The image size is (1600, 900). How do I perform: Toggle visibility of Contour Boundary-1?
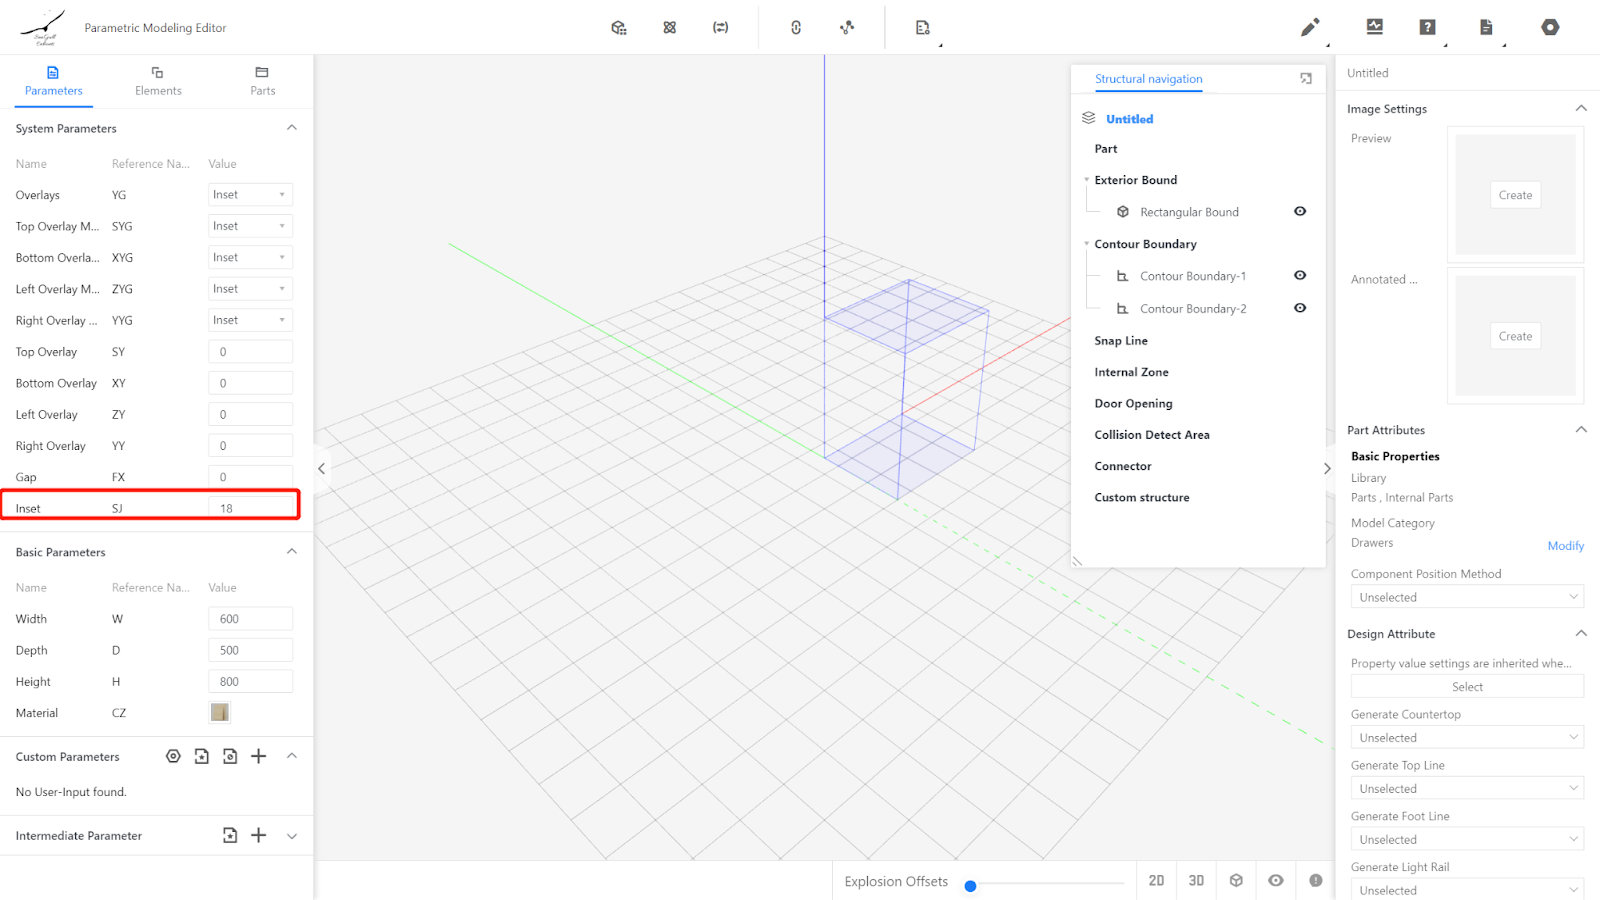click(1299, 276)
